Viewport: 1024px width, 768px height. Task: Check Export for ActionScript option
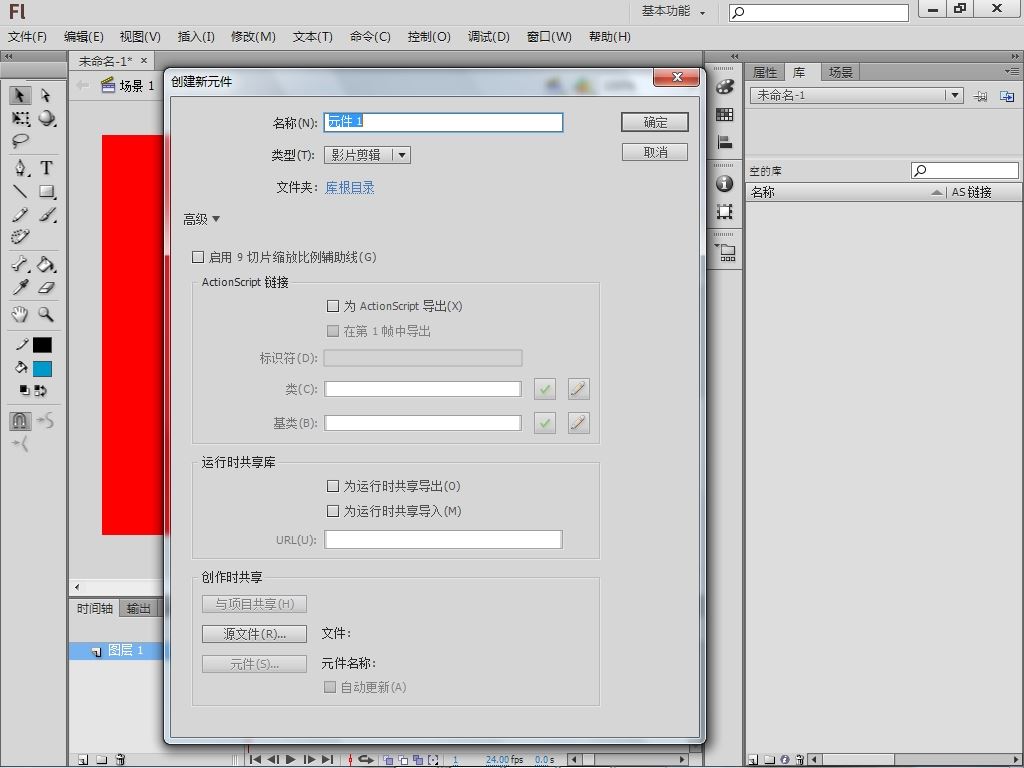click(333, 306)
